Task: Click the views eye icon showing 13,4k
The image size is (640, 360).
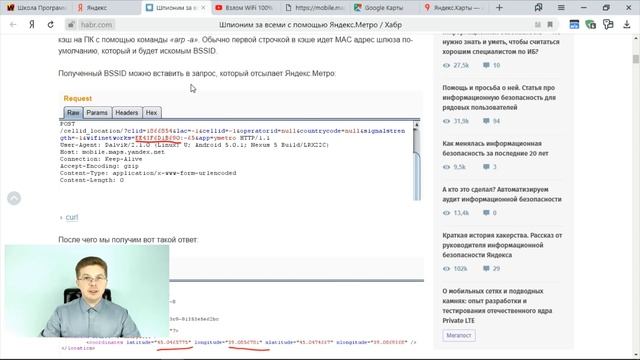Action: tap(447, 213)
